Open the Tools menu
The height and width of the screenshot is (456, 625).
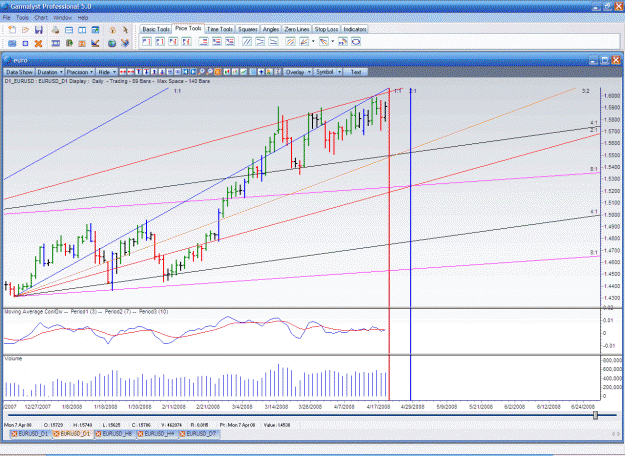(x=22, y=18)
